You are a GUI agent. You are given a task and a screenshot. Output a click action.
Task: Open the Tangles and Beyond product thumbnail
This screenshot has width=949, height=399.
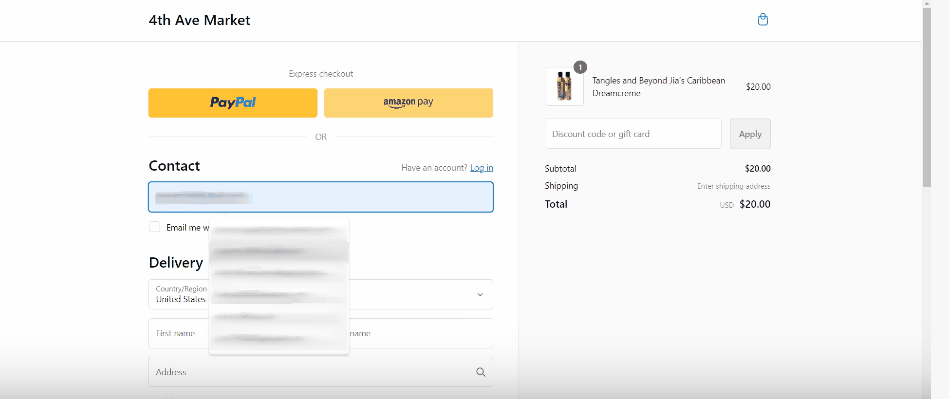[x=564, y=87]
